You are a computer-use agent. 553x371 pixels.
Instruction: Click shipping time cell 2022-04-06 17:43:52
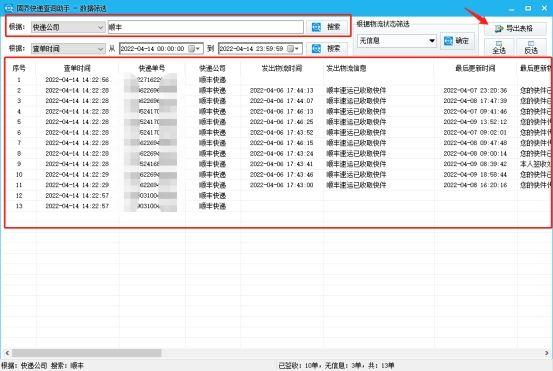tap(281, 132)
